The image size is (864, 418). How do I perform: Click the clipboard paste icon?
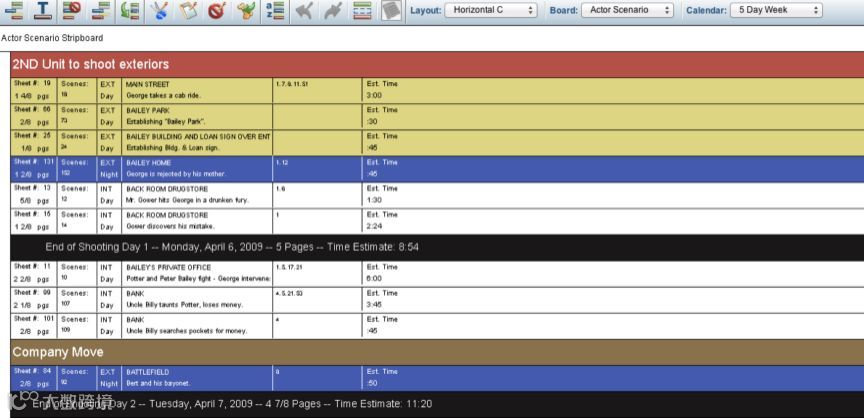click(x=188, y=10)
